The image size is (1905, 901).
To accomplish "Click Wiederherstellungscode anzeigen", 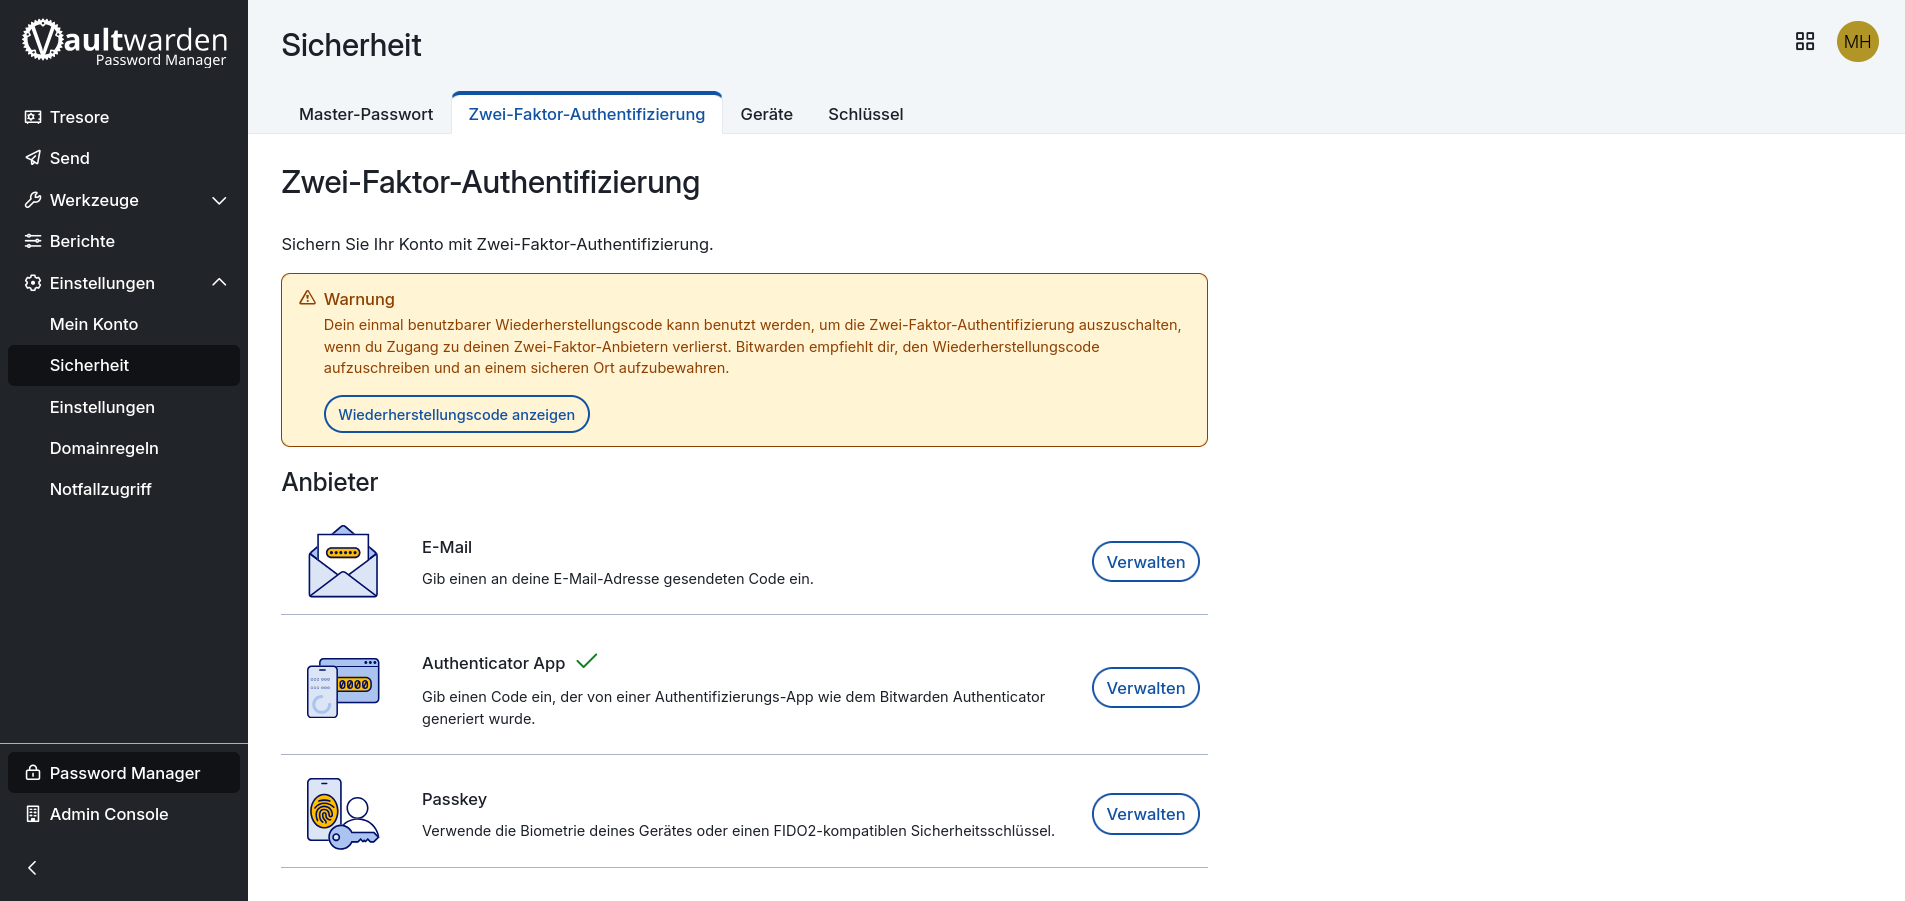I will pyautogui.click(x=456, y=413).
